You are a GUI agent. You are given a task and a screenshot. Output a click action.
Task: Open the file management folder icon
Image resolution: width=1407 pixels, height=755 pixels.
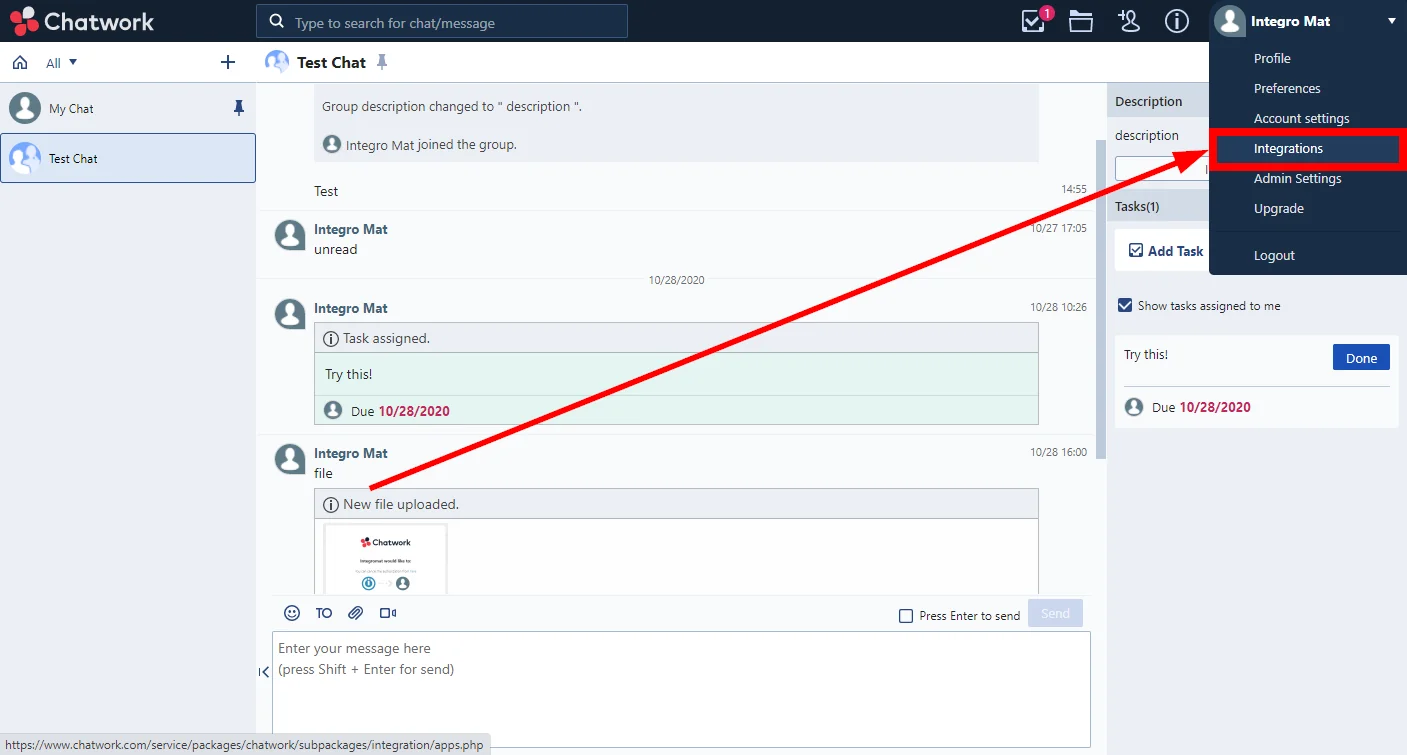pos(1081,21)
